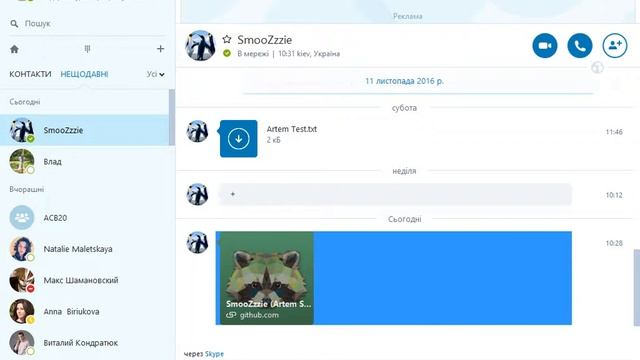Click the Вчорашні group heading
This screenshot has width=640, height=360.
click(27, 189)
